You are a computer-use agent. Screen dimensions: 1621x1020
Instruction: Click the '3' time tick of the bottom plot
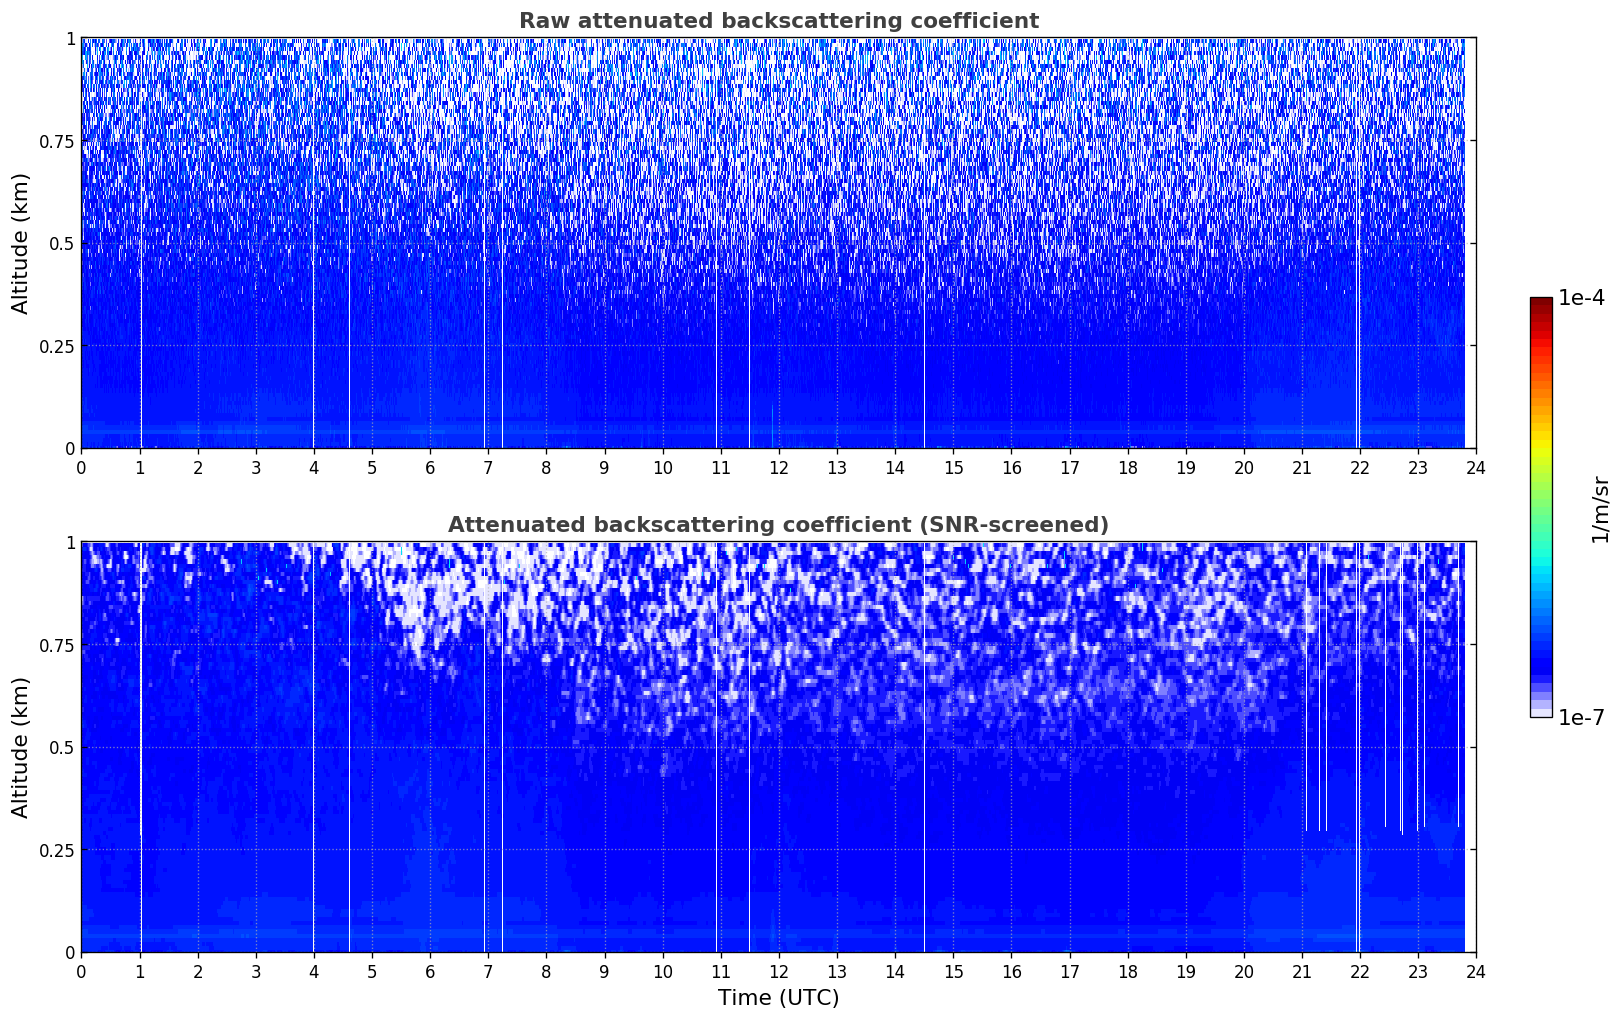(x=256, y=971)
